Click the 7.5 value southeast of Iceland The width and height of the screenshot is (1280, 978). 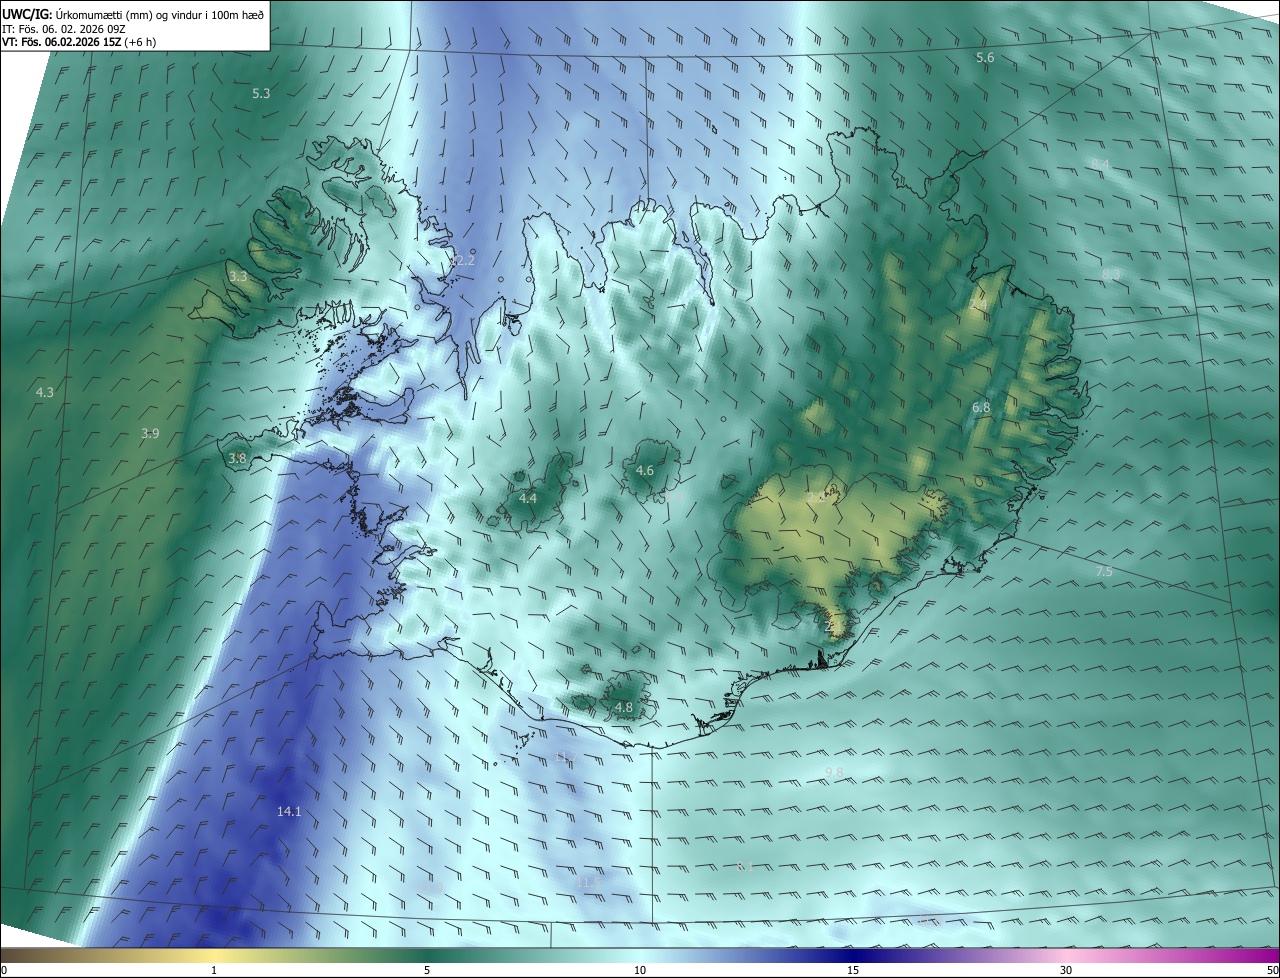coord(1104,572)
